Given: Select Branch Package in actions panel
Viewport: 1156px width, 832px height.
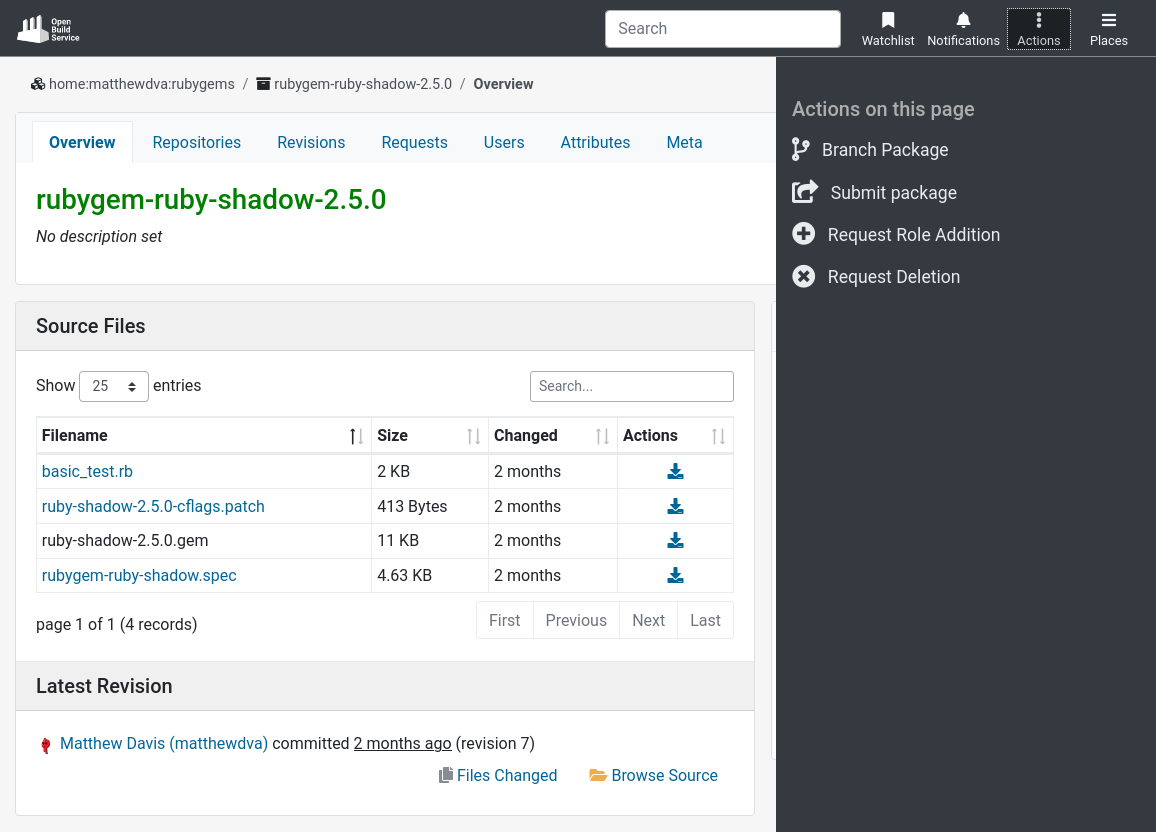Looking at the screenshot, I should (884, 150).
